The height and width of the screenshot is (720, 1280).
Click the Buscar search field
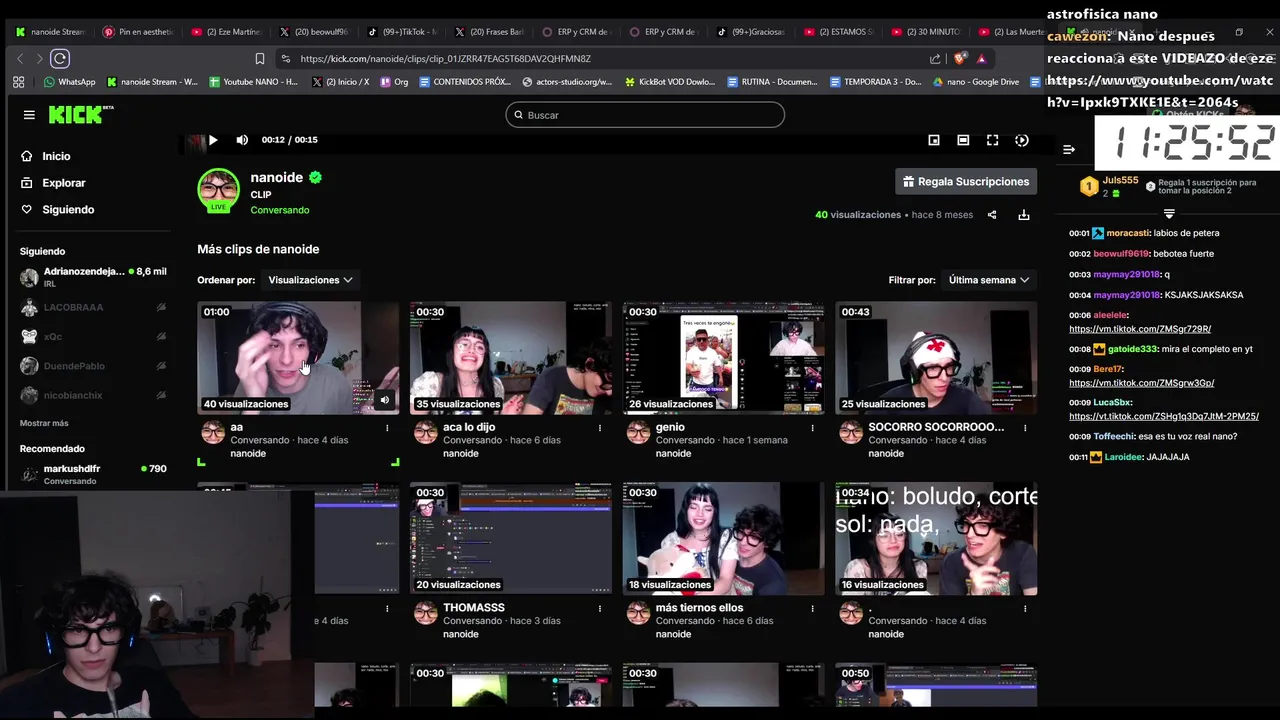click(x=645, y=115)
